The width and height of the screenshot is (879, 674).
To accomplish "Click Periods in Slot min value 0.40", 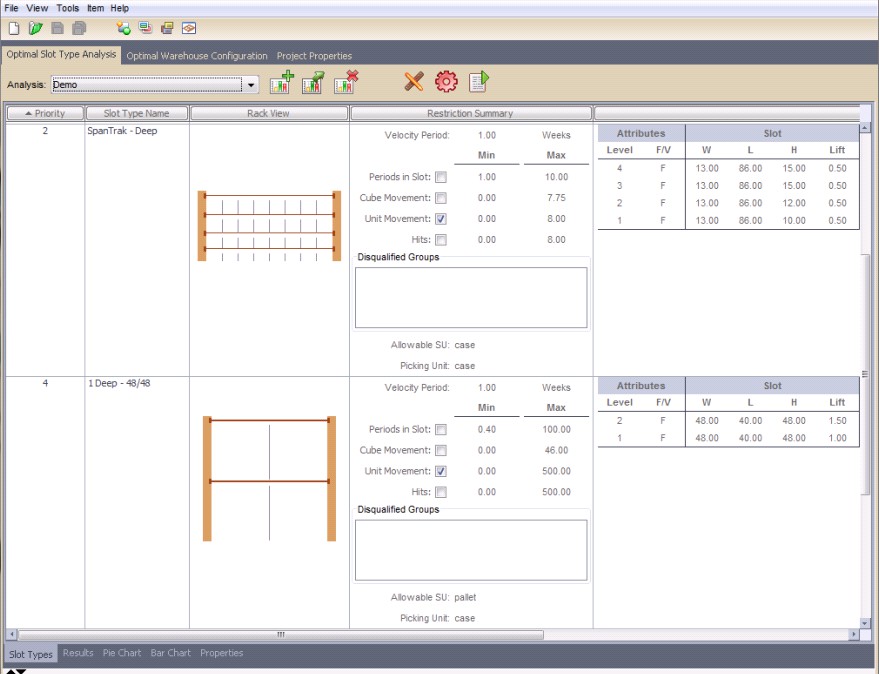I will (487, 430).
